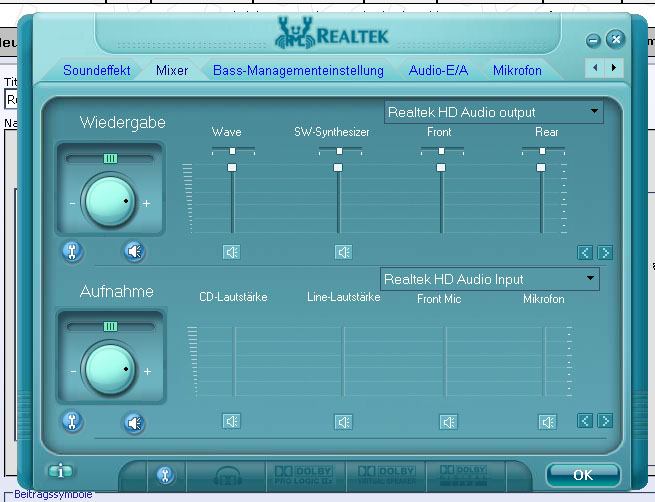Click the Front volume slider handle
Viewport: 655px width, 502px height.
point(441,167)
